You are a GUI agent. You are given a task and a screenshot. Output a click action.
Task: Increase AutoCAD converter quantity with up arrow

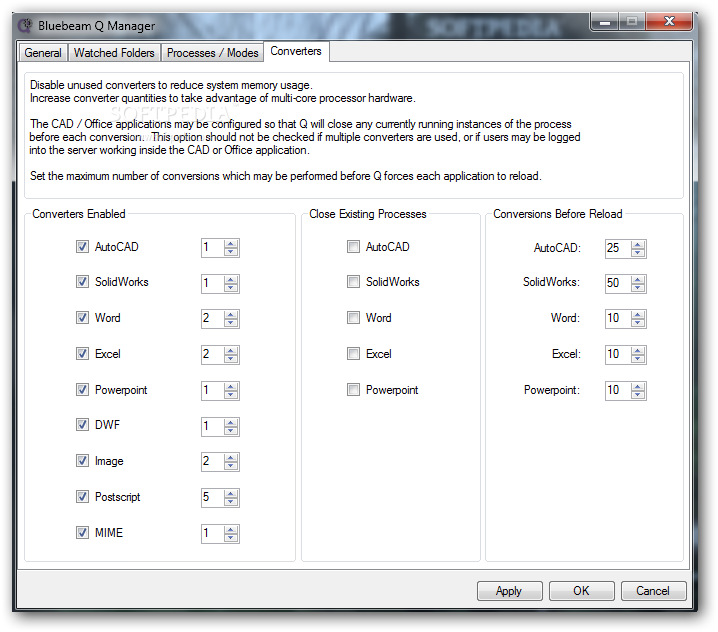231,244
